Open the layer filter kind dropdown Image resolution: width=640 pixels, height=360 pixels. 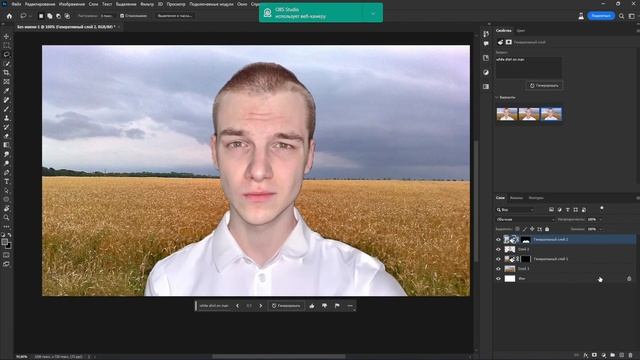[x=515, y=210]
